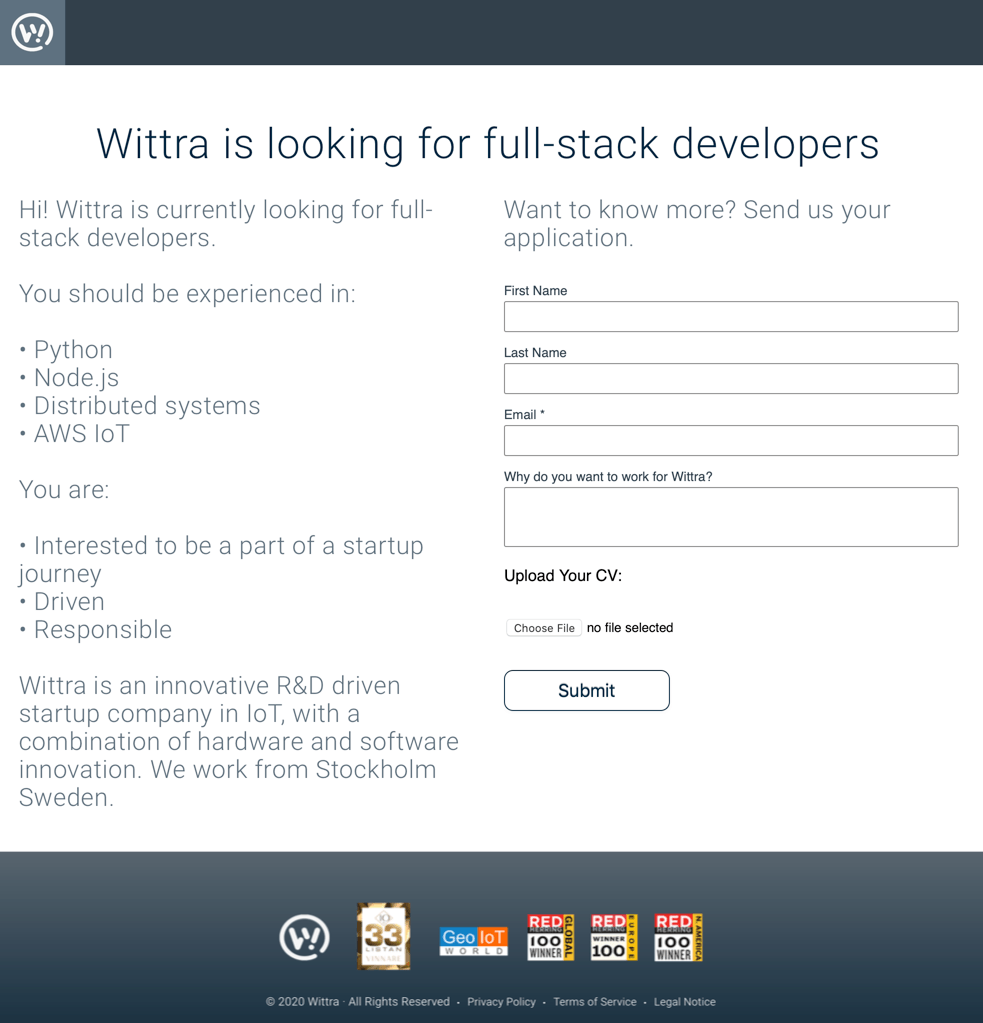
Task: Click the 'Want to know more? Send us your application.' text
Action: [x=697, y=224]
